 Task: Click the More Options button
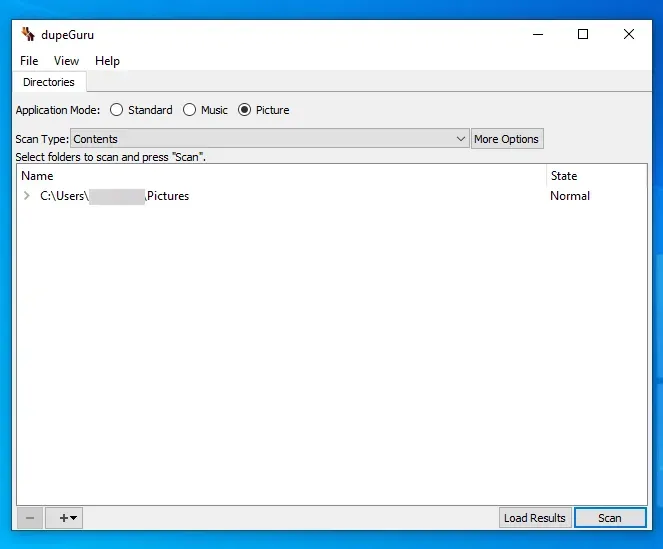pyautogui.click(x=506, y=139)
